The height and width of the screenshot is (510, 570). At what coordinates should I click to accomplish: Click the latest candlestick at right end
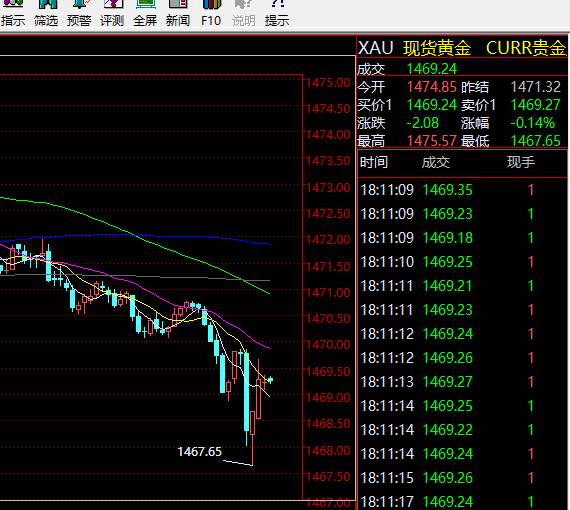[x=270, y=380]
